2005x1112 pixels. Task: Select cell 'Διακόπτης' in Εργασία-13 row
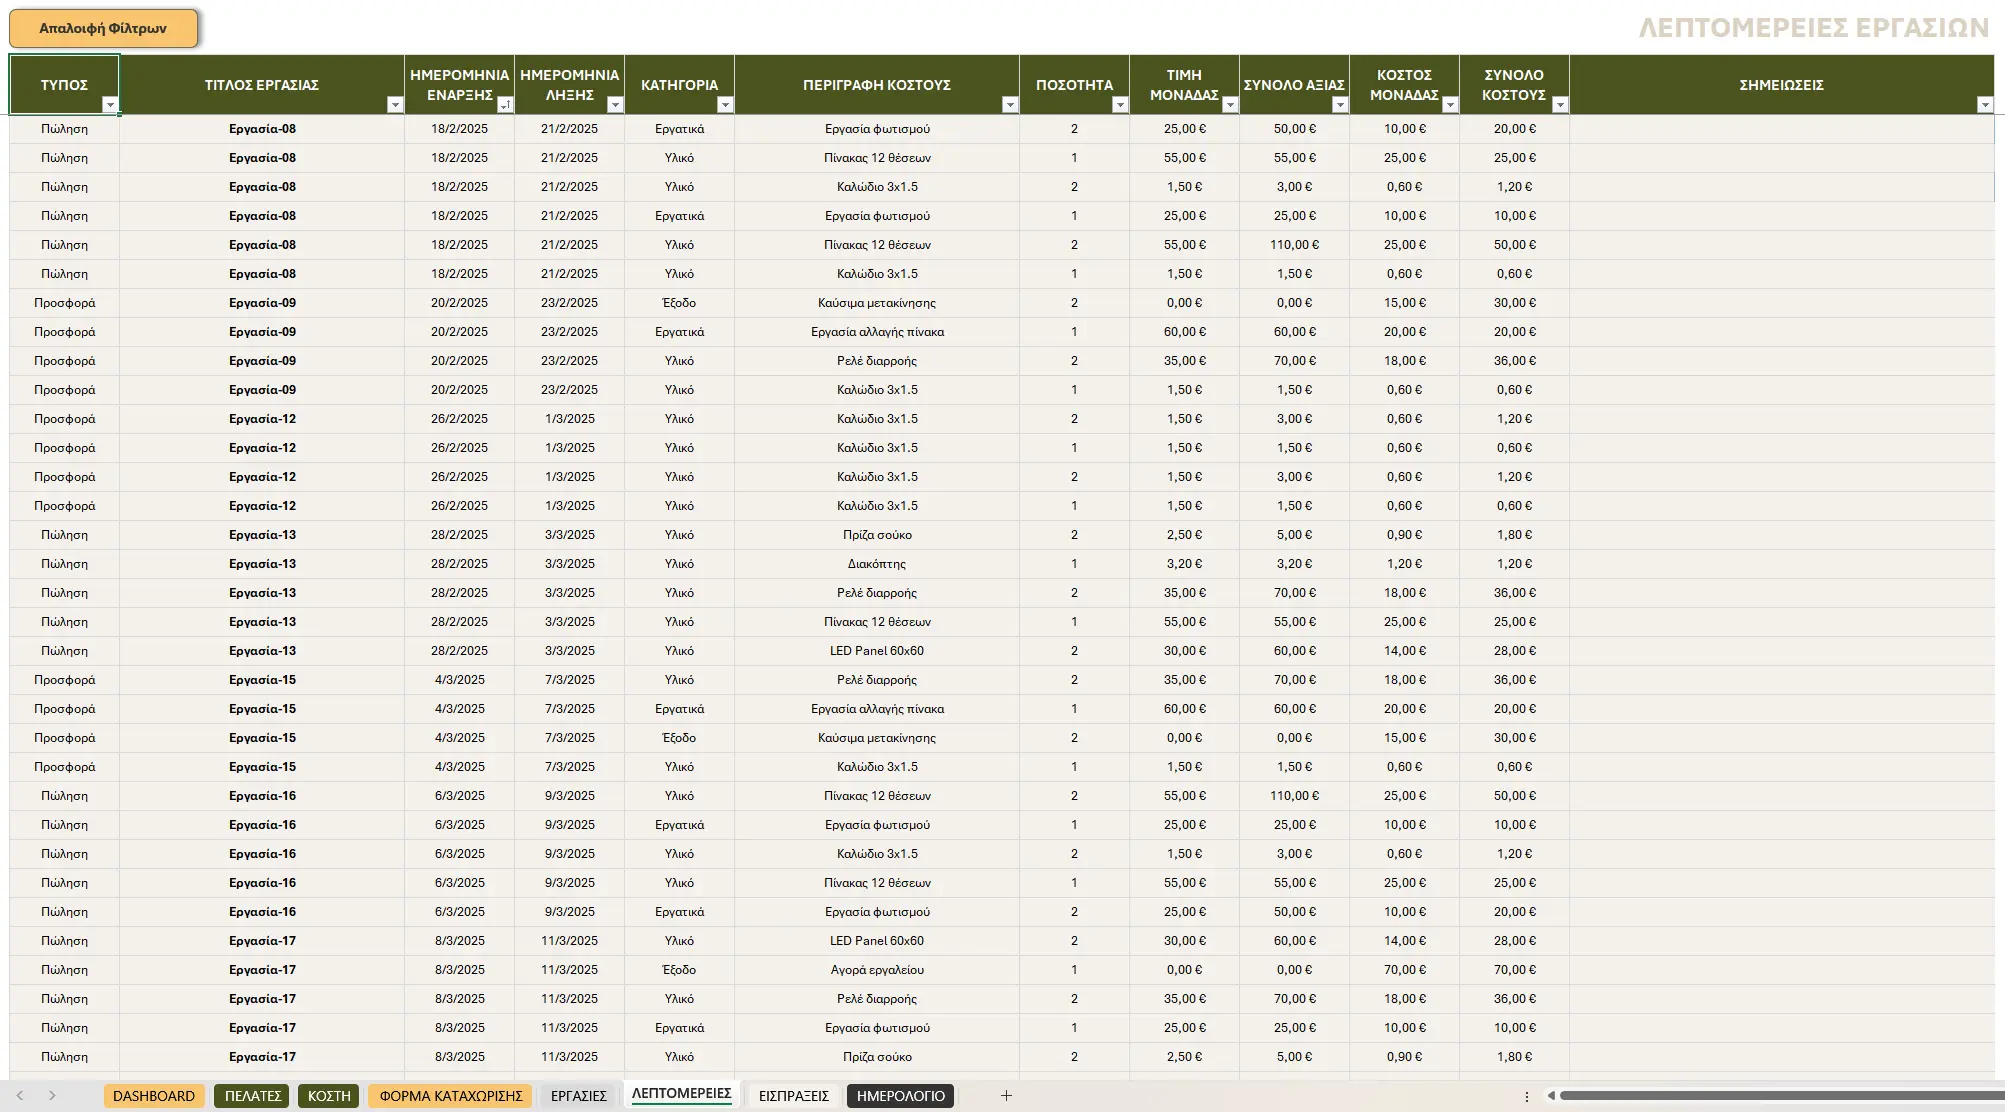(877, 564)
